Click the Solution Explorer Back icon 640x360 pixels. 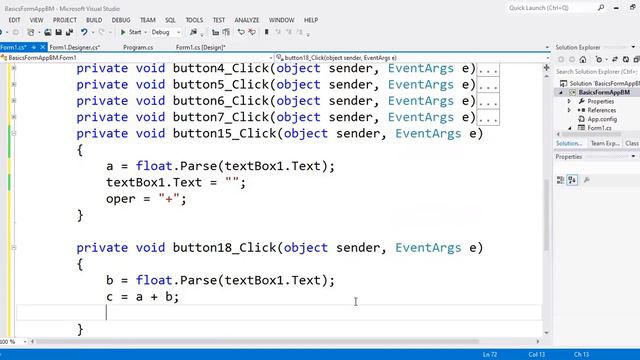(561, 60)
